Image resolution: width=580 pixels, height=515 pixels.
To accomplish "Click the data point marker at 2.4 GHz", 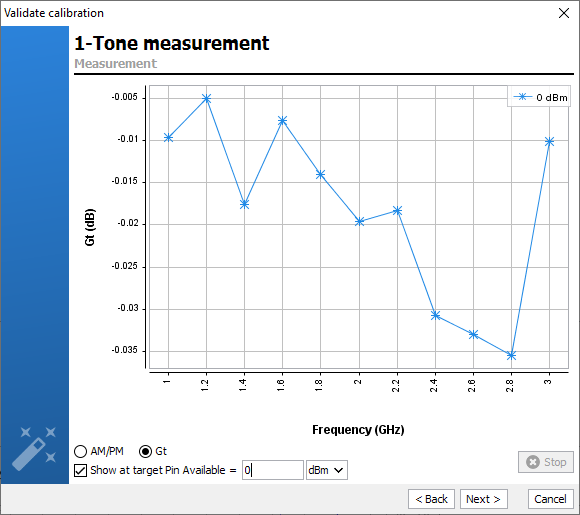I will (435, 315).
